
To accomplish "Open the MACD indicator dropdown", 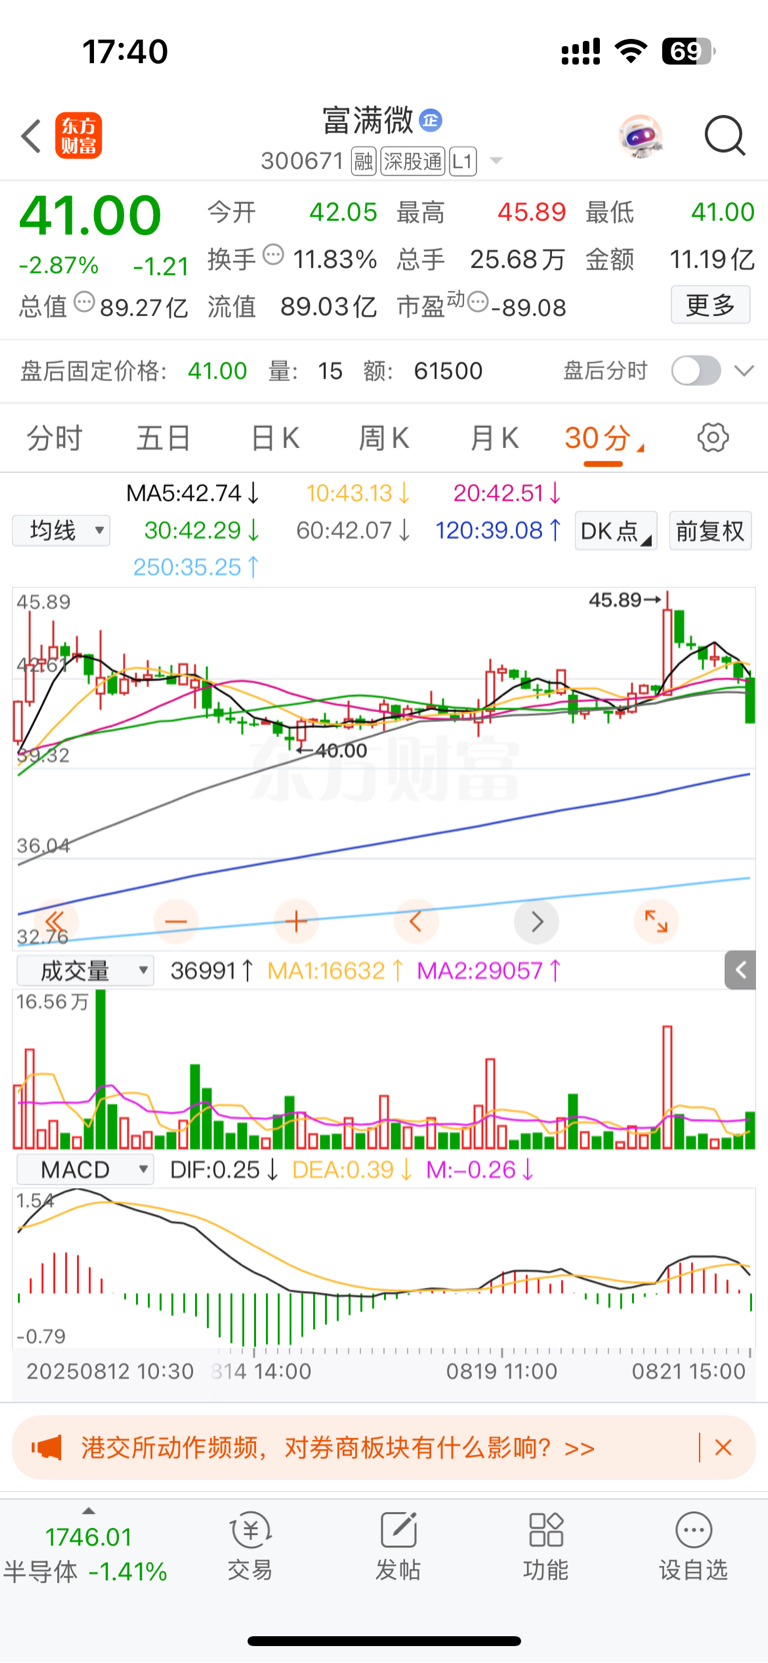I will point(86,1170).
